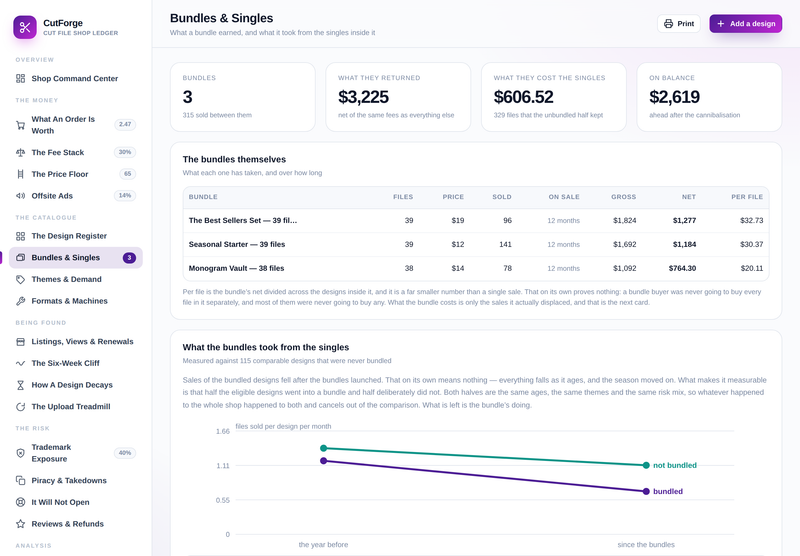Click the SOLD column header
The width and height of the screenshot is (800, 556).
coord(502,197)
